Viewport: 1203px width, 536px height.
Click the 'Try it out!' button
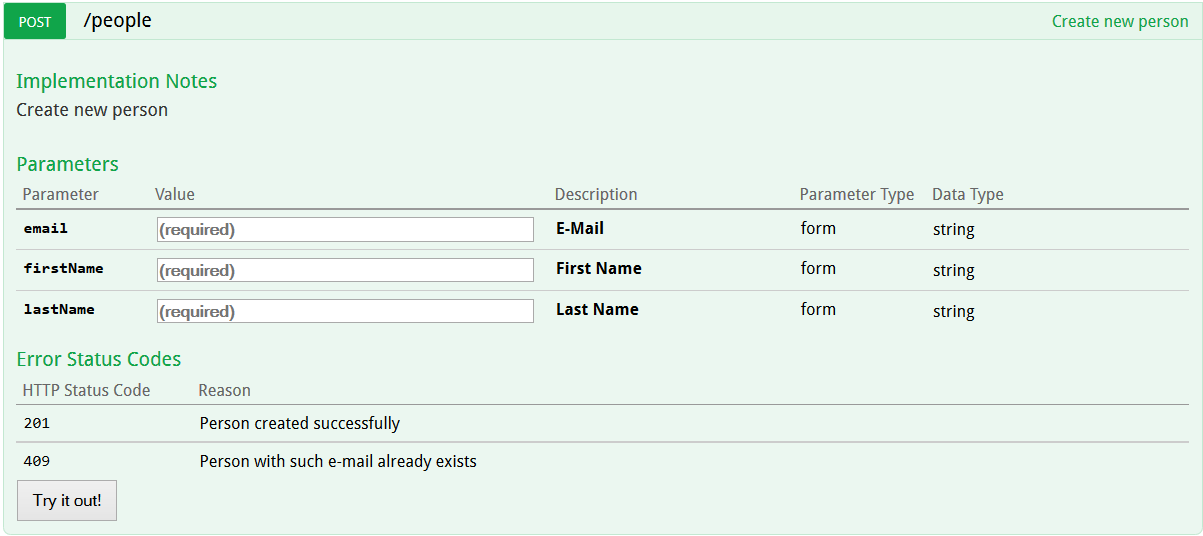coord(67,500)
